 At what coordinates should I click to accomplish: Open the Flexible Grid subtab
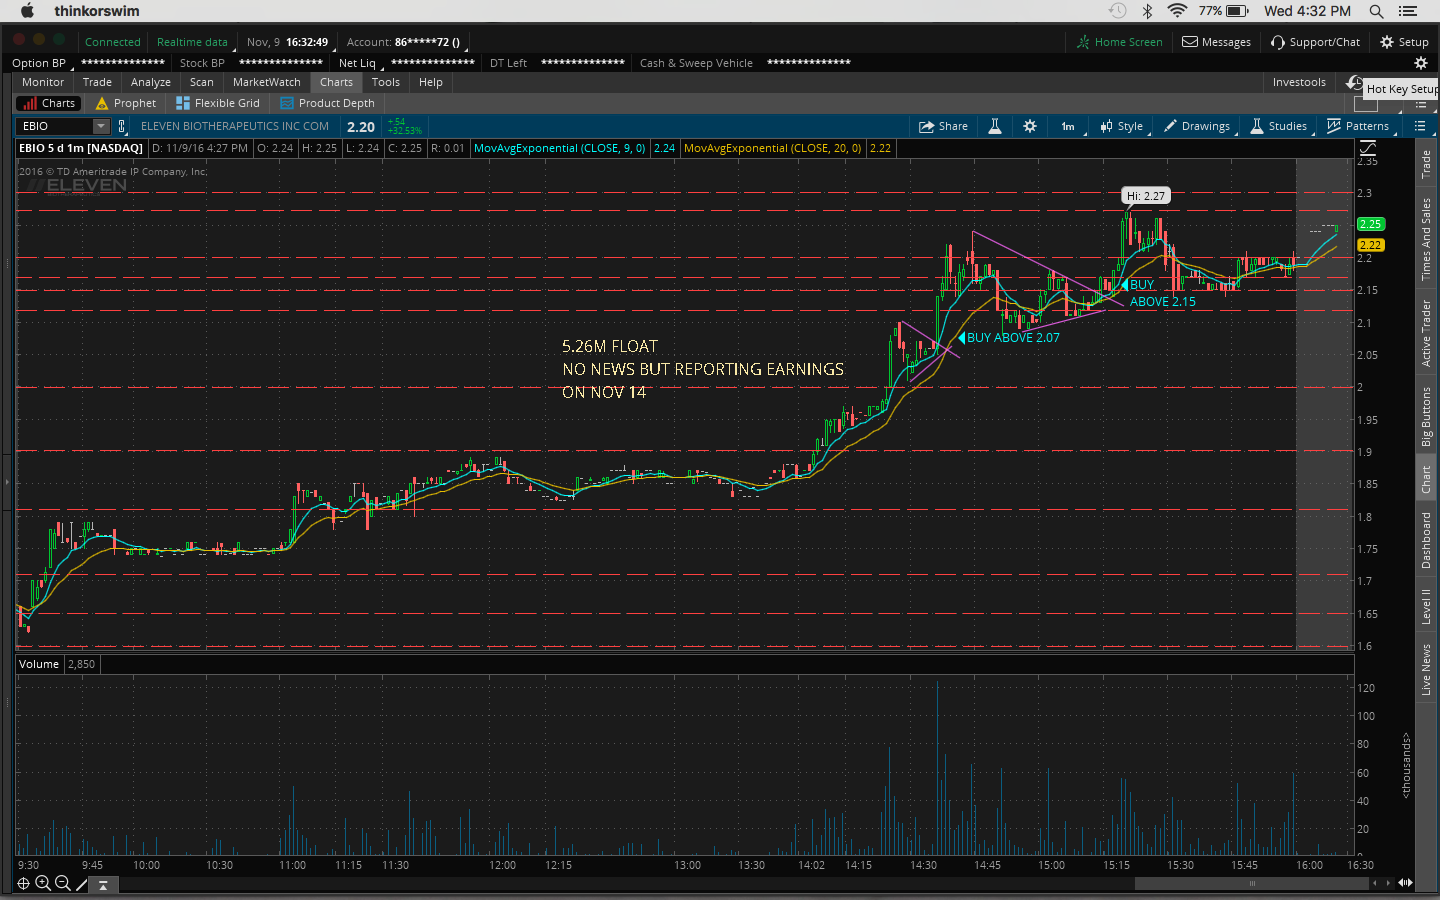point(218,103)
